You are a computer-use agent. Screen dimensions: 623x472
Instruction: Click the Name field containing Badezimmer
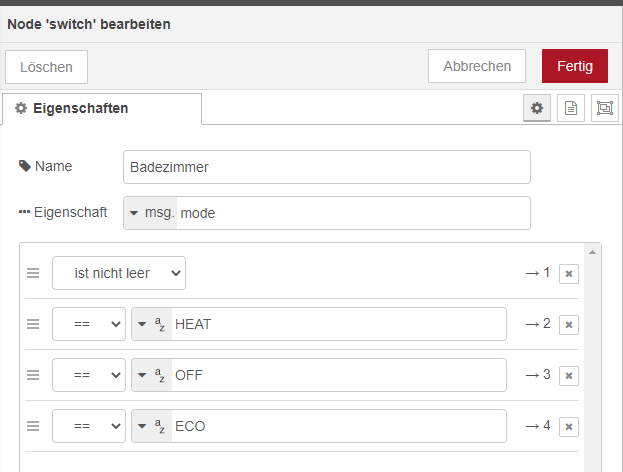(326, 167)
